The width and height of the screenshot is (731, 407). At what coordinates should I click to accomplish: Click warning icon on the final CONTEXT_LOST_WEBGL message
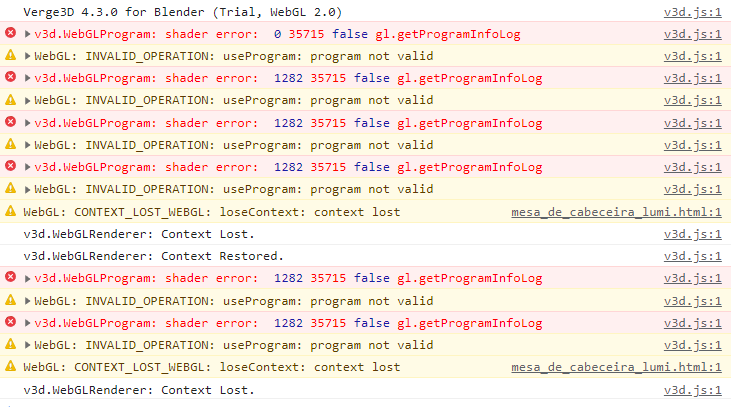pyautogui.click(x=10, y=366)
